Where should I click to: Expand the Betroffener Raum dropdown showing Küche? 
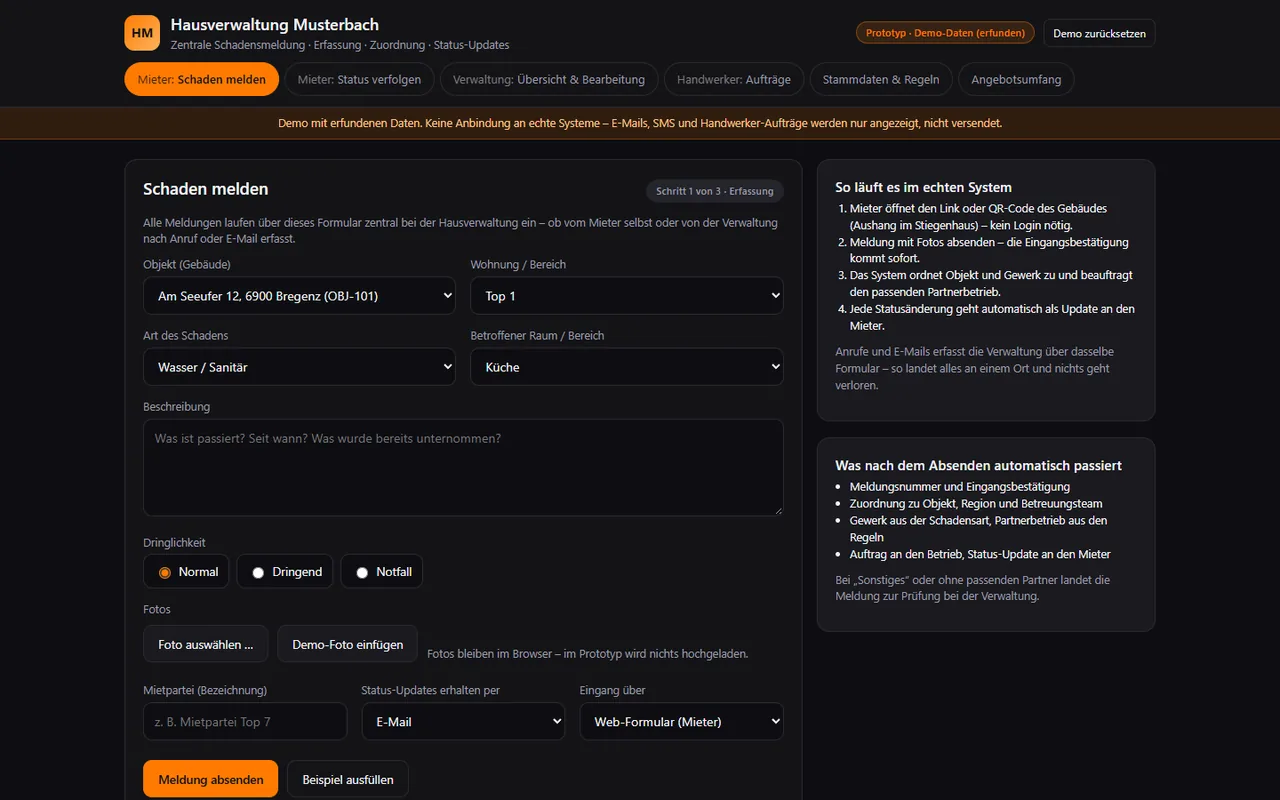(x=627, y=367)
